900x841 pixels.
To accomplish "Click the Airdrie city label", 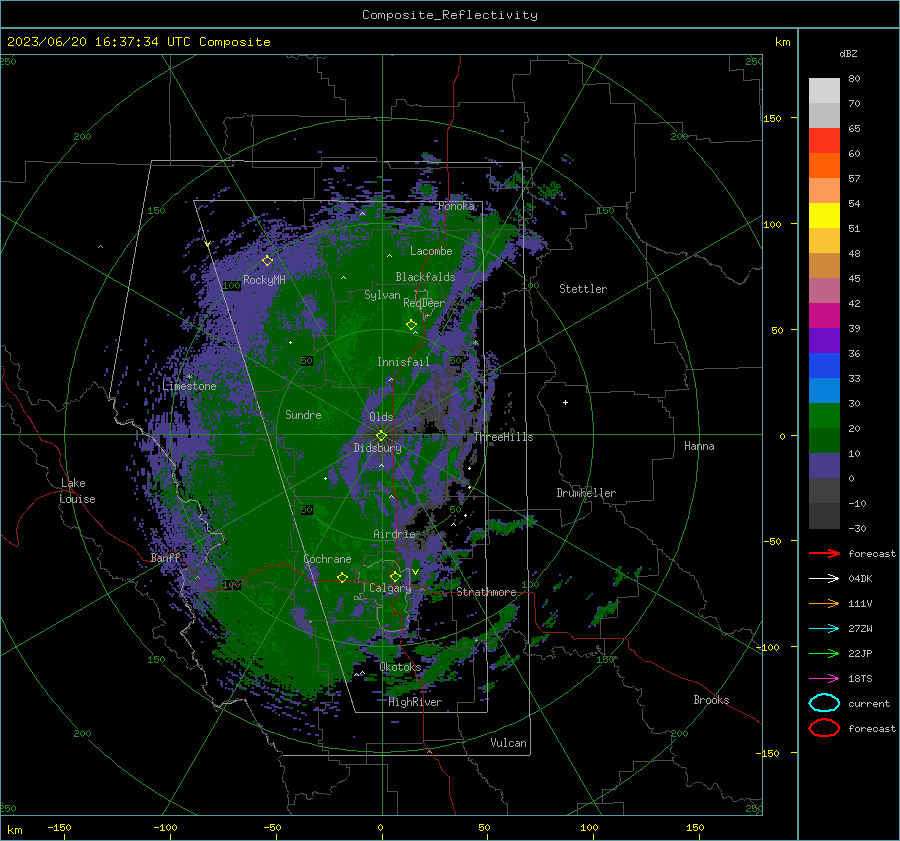I will click(394, 534).
